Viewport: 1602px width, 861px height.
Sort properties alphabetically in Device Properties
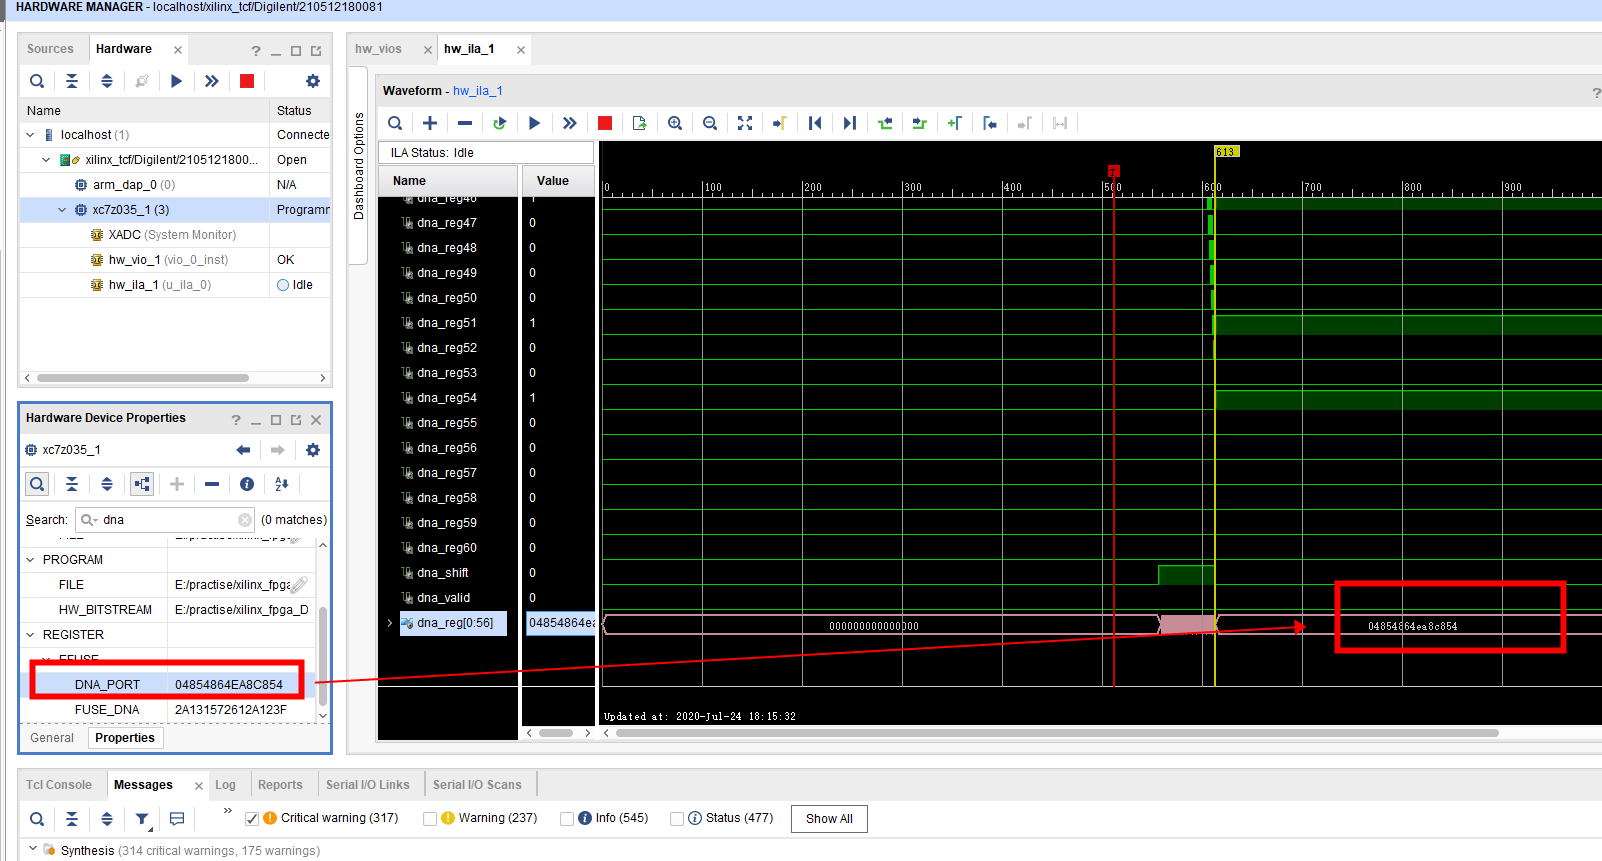[x=282, y=484]
